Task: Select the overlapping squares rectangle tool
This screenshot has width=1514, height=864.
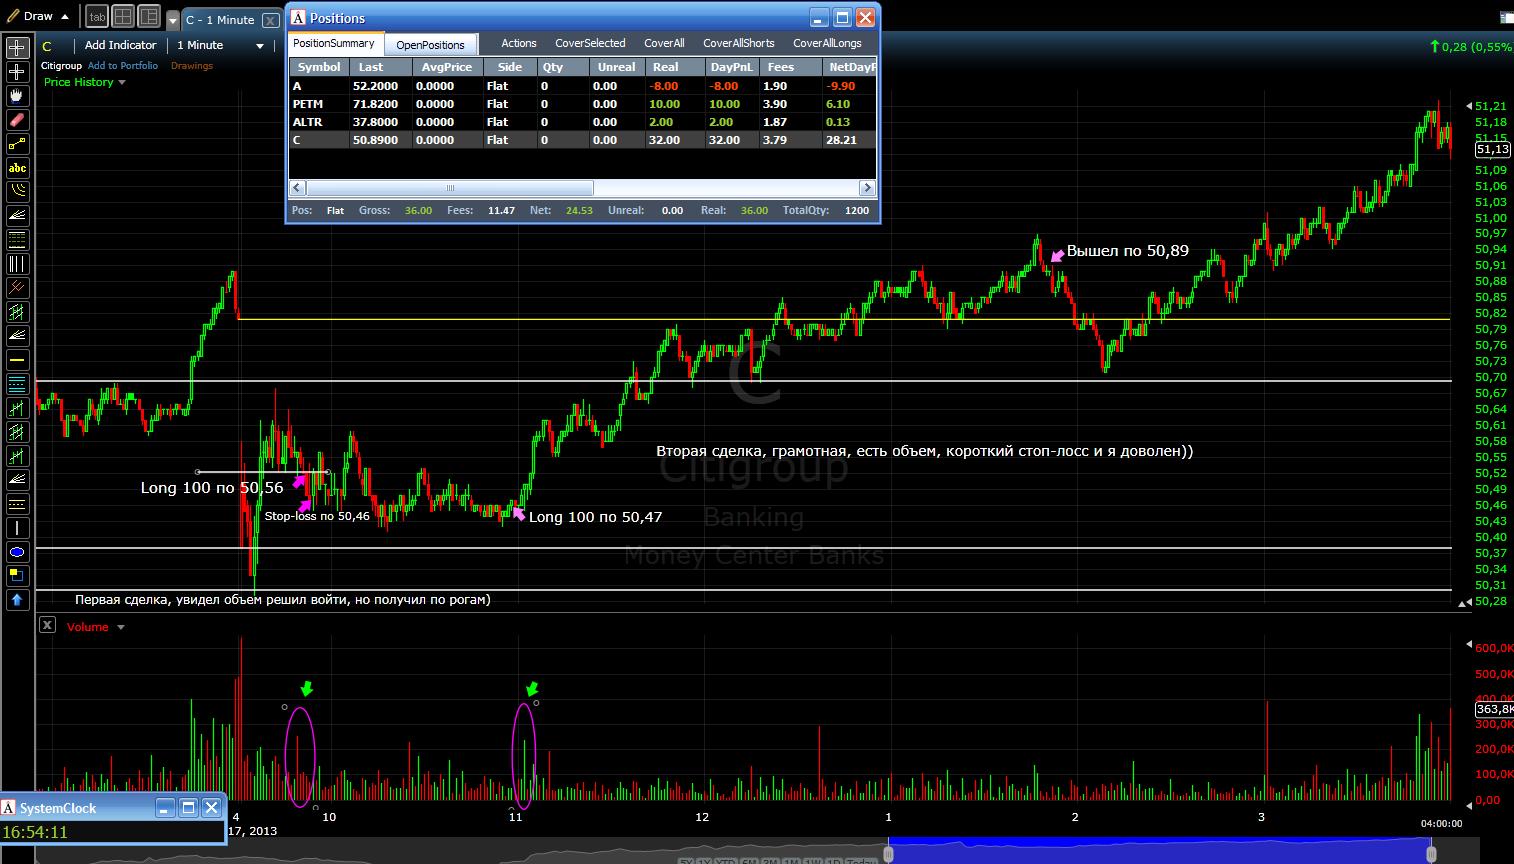Action: [x=17, y=576]
